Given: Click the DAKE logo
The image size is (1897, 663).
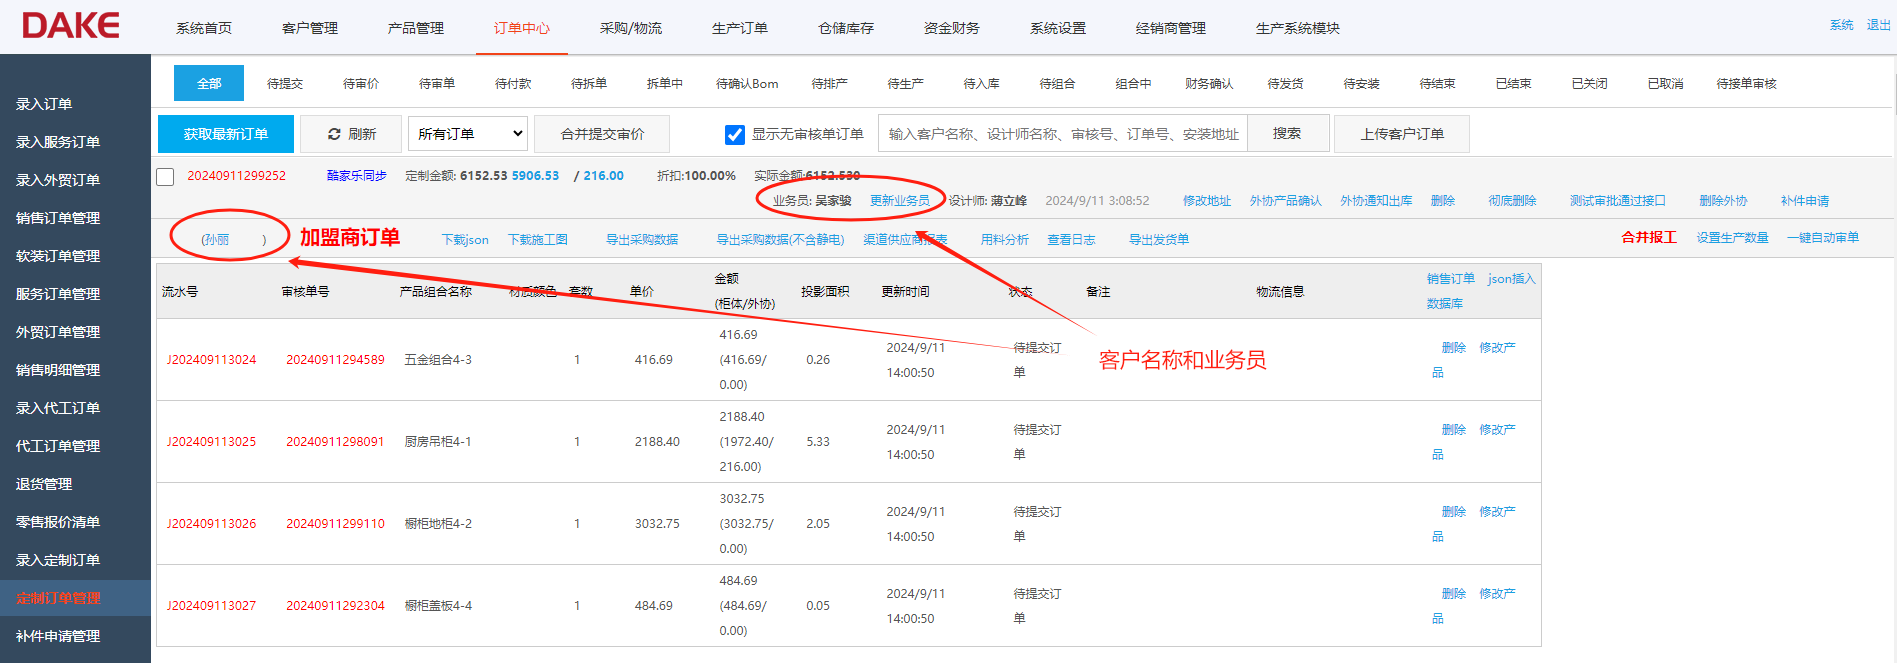Looking at the screenshot, I should (71, 26).
